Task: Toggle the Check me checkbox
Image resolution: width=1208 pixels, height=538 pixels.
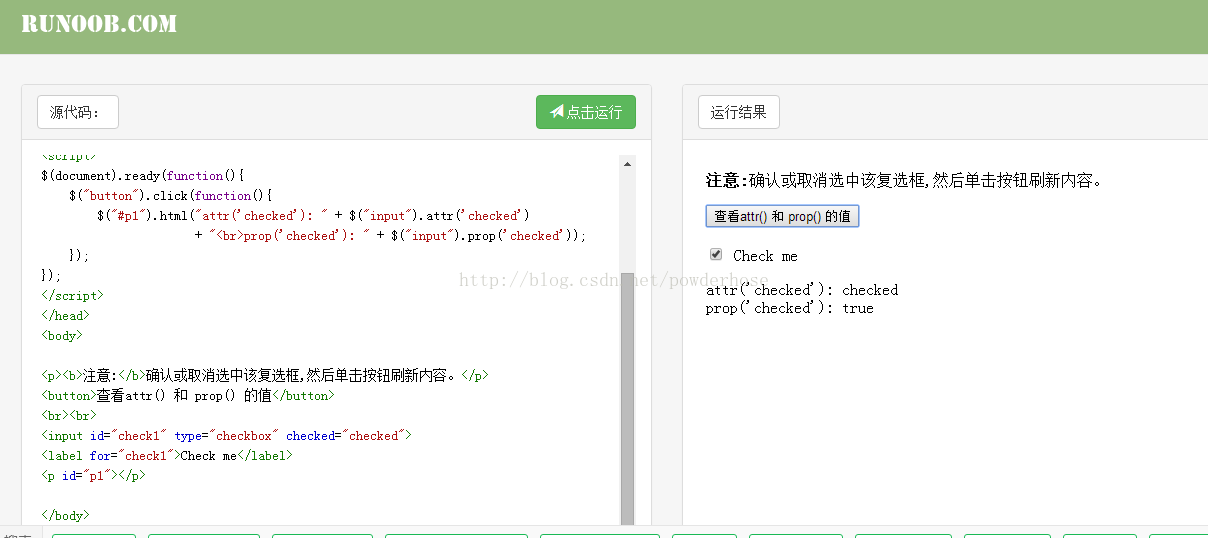Action: 716,254
